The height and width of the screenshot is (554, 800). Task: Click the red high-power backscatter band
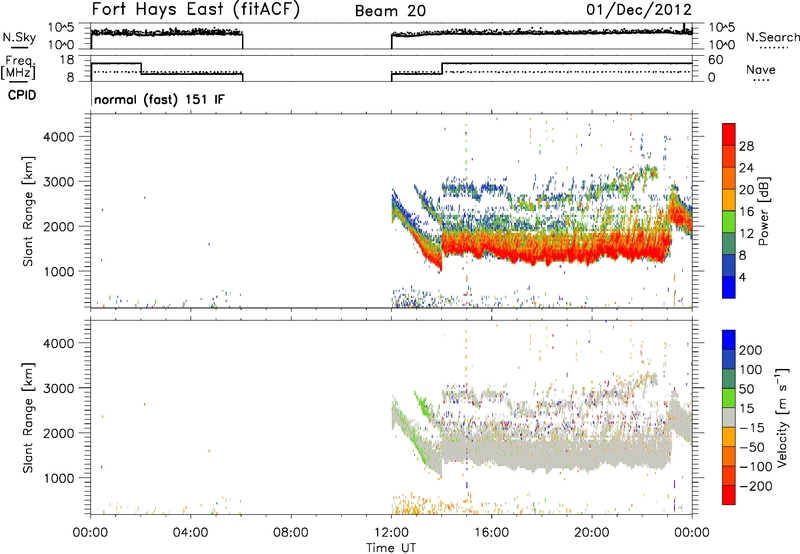pos(556,246)
